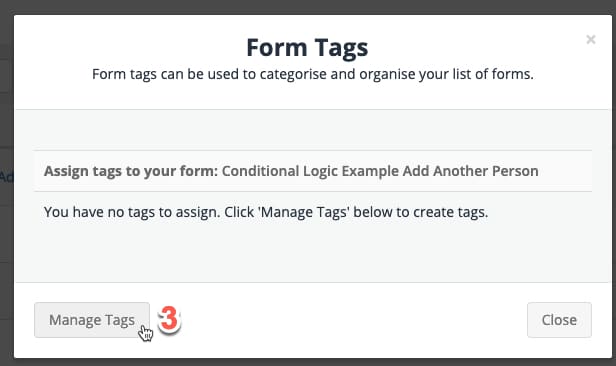Screen dimensions: 616x366
Task: Close the modal using the X icon
Action: (x=590, y=39)
